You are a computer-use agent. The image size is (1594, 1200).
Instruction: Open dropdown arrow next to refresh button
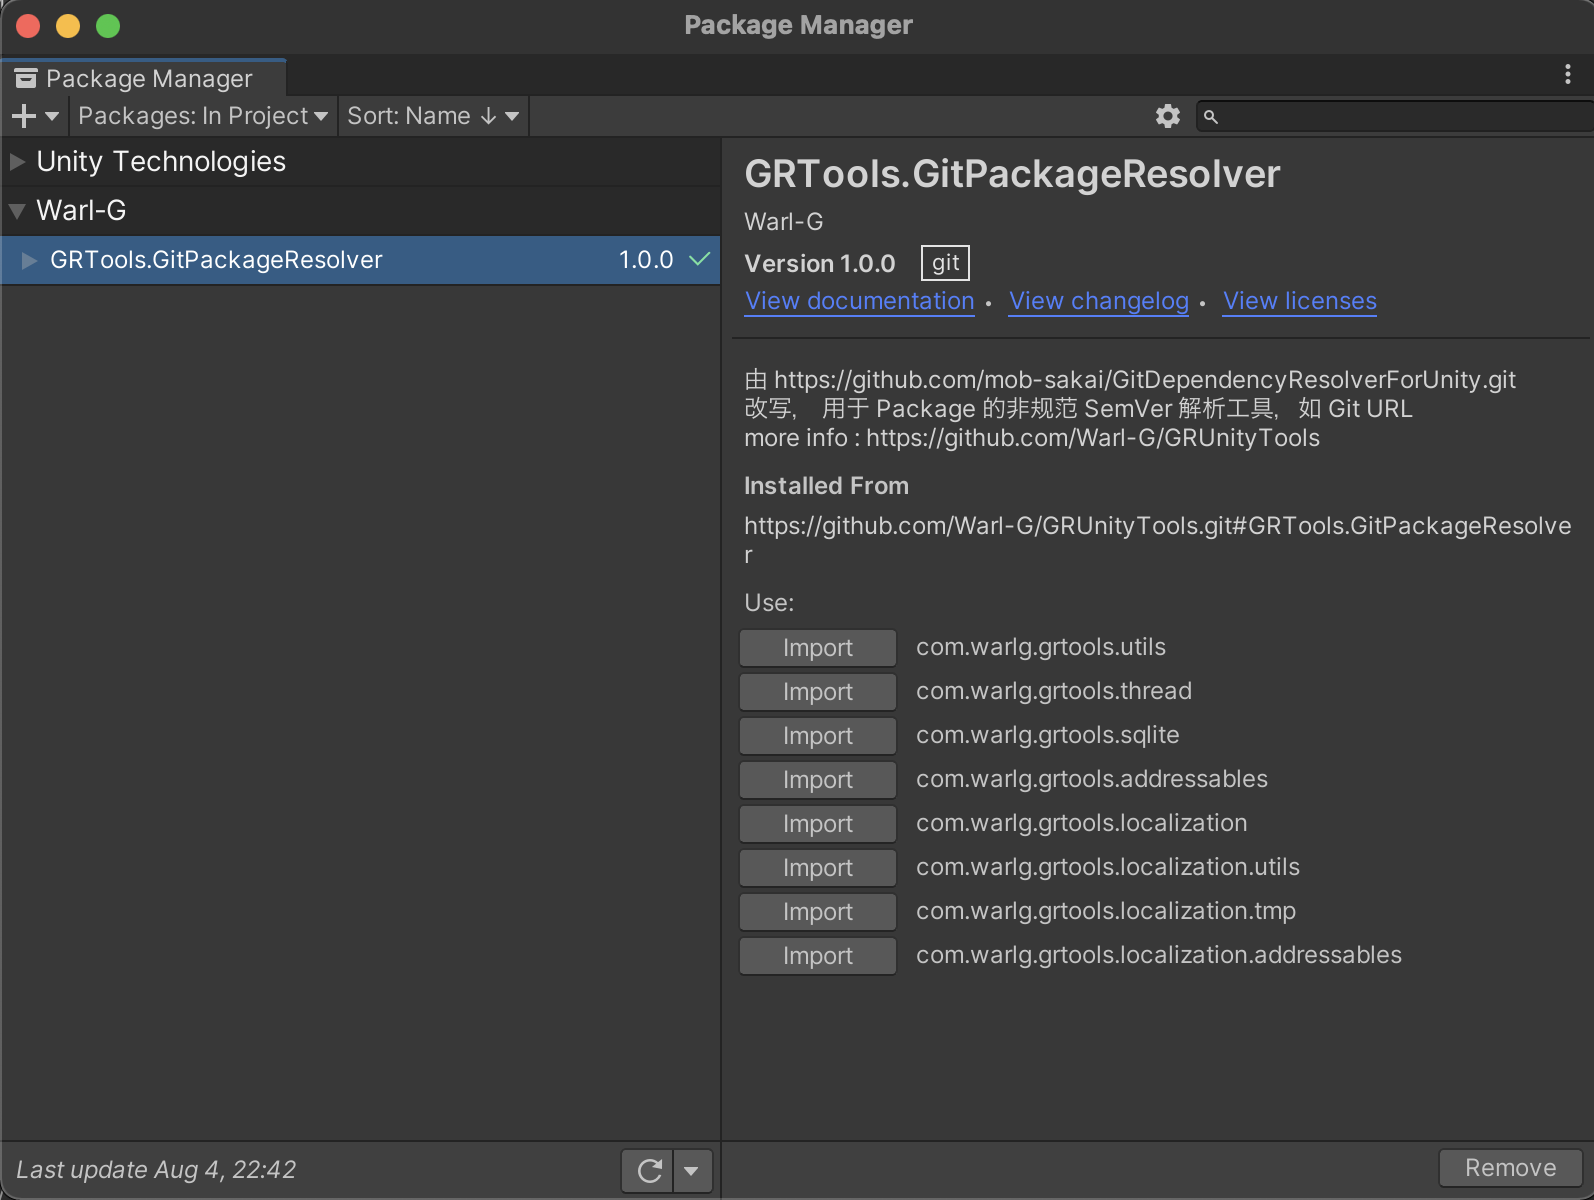click(x=691, y=1171)
